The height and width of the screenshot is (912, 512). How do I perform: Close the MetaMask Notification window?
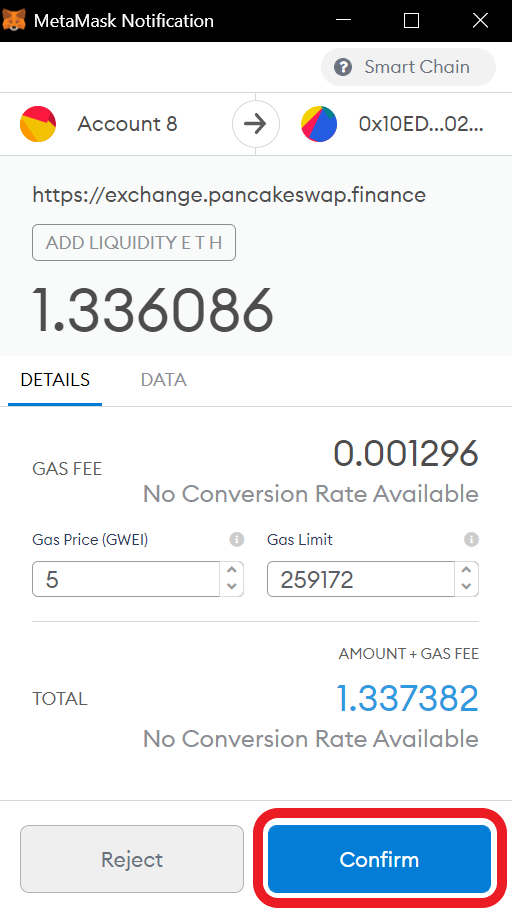coord(481,20)
